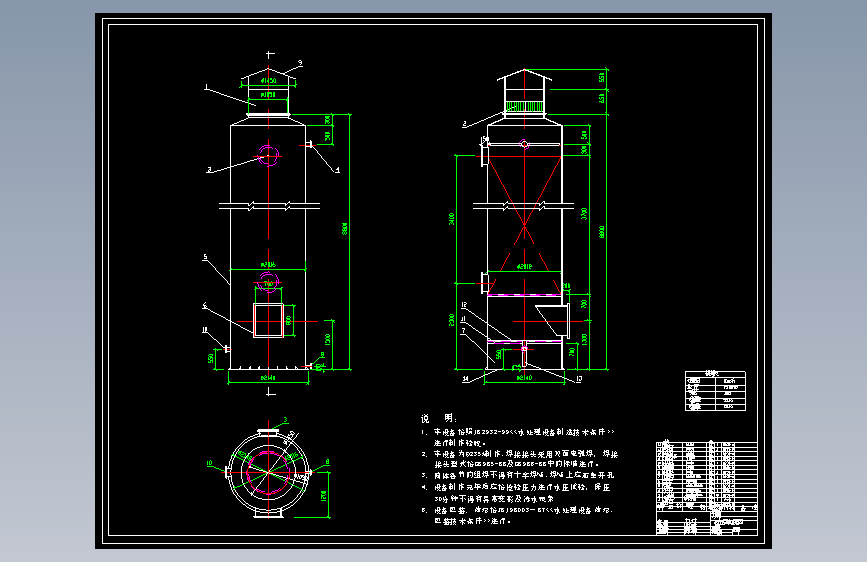This screenshot has height=562, width=867.
Task: Select callout number 1 in left elevation
Action: [x=206, y=87]
